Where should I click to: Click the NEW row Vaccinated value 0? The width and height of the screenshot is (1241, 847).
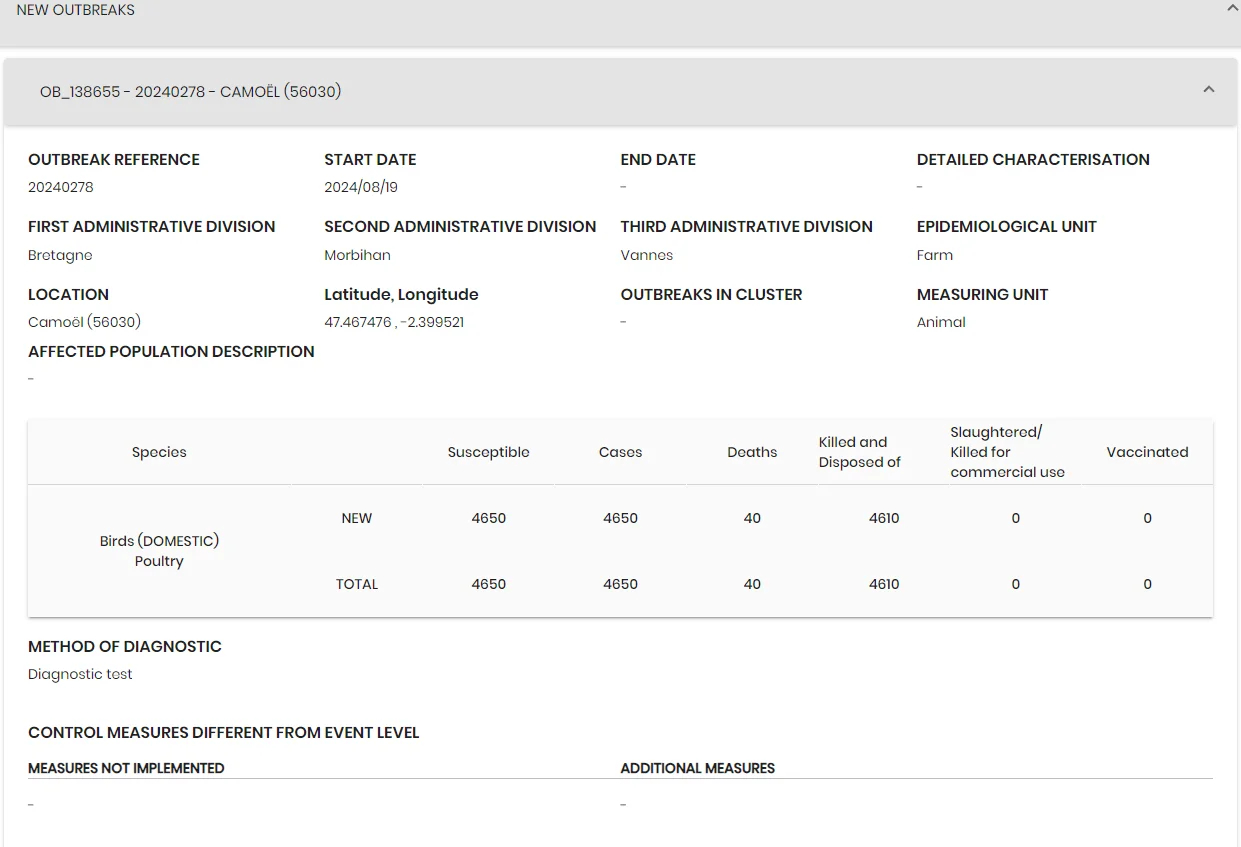1147,518
